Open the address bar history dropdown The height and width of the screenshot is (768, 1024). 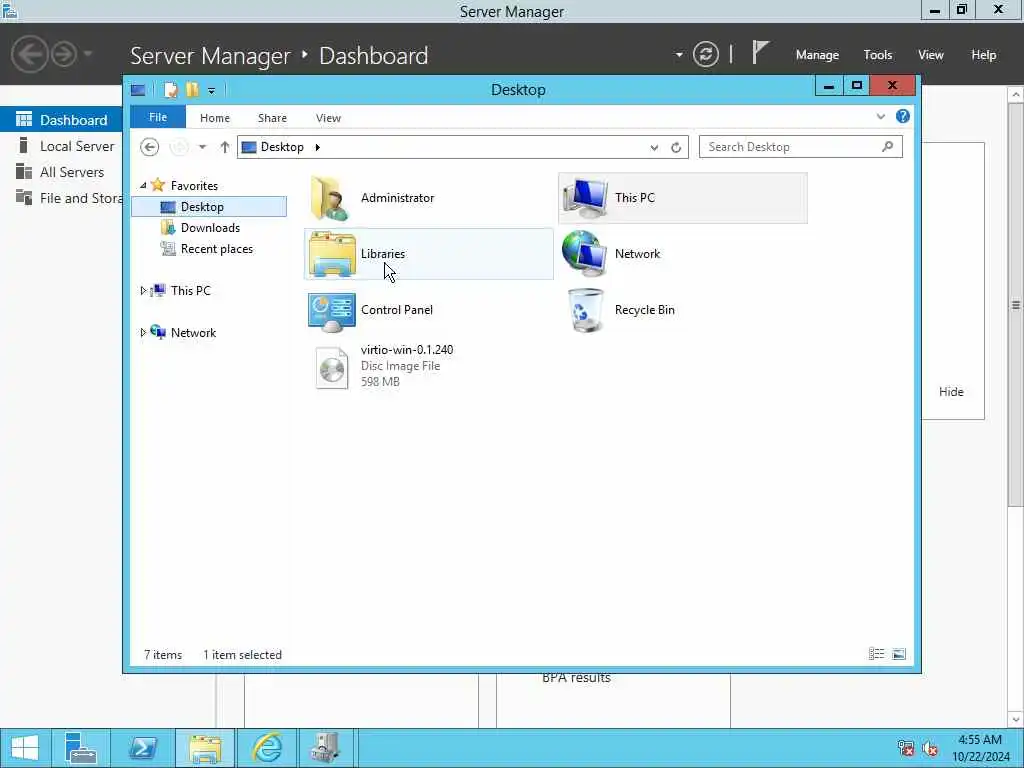tap(654, 148)
